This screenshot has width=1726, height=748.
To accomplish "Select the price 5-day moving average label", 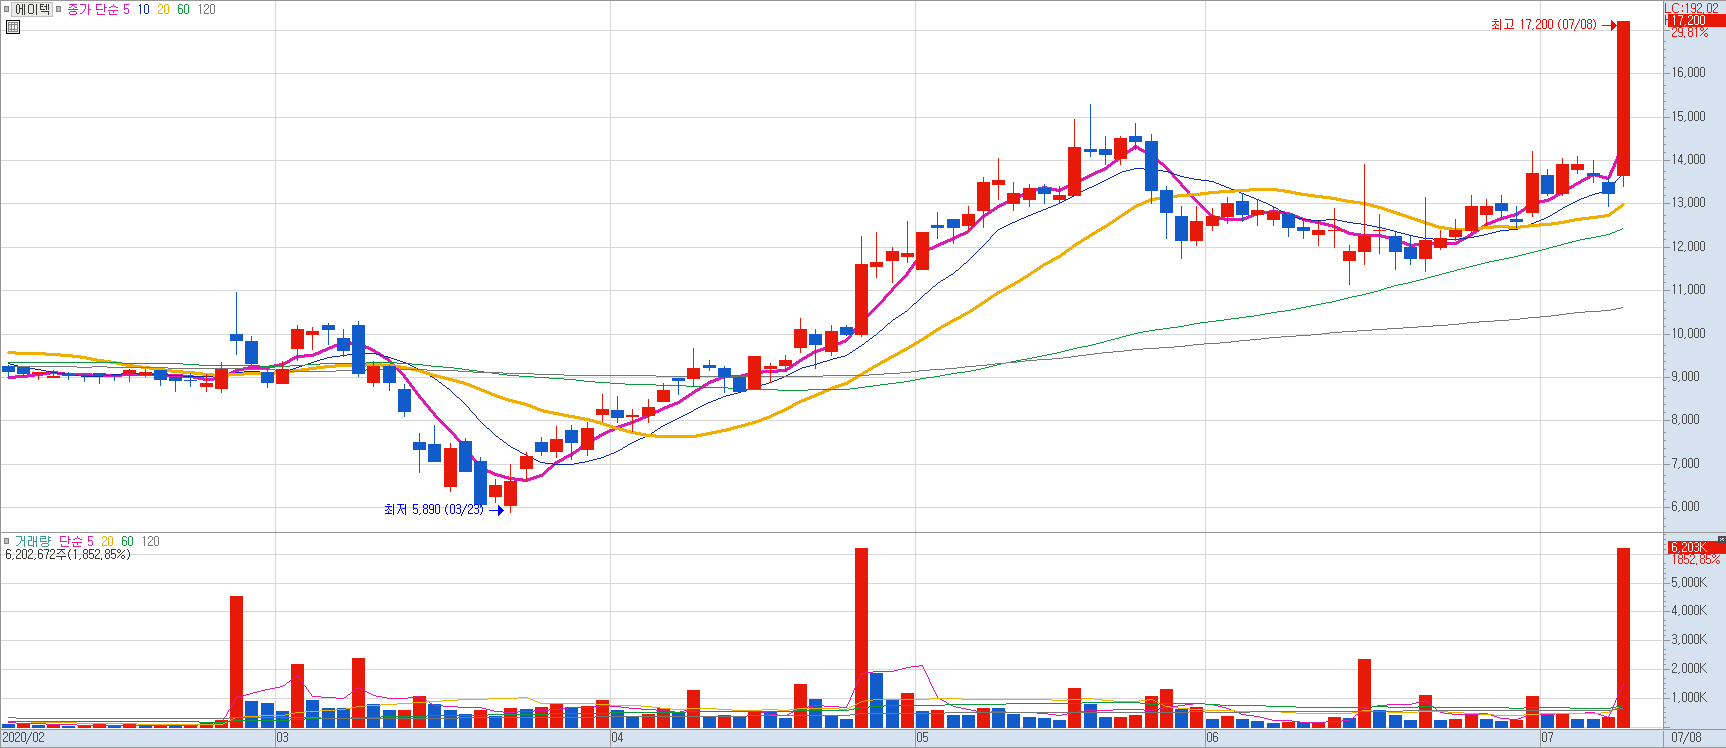I will (x=126, y=9).
